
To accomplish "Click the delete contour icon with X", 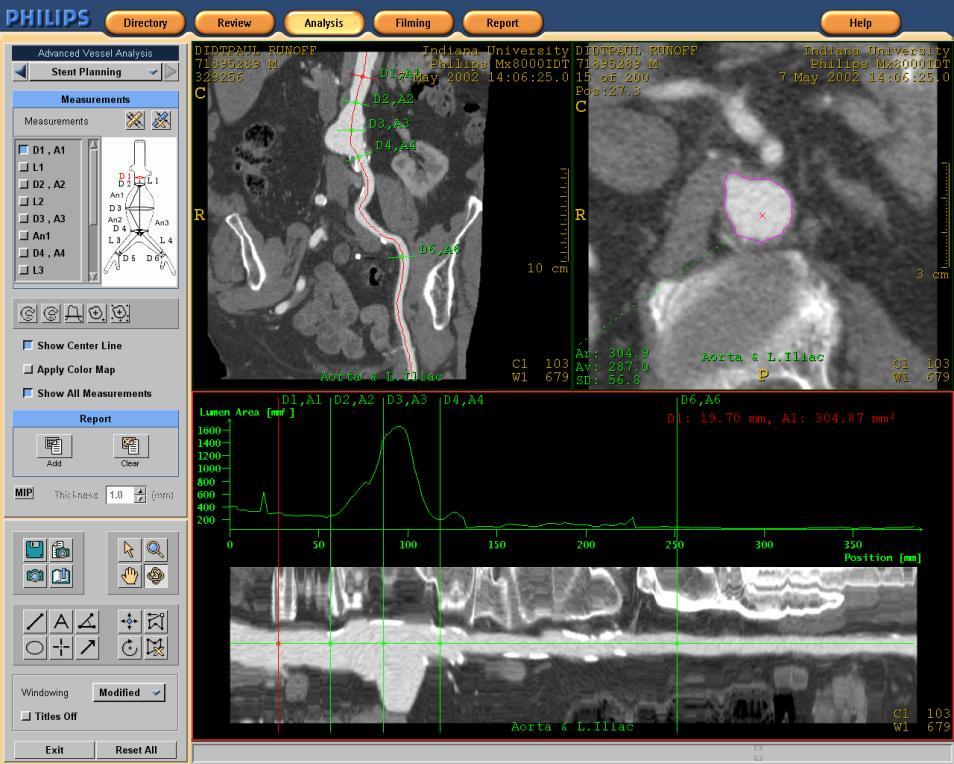I will click(156, 648).
